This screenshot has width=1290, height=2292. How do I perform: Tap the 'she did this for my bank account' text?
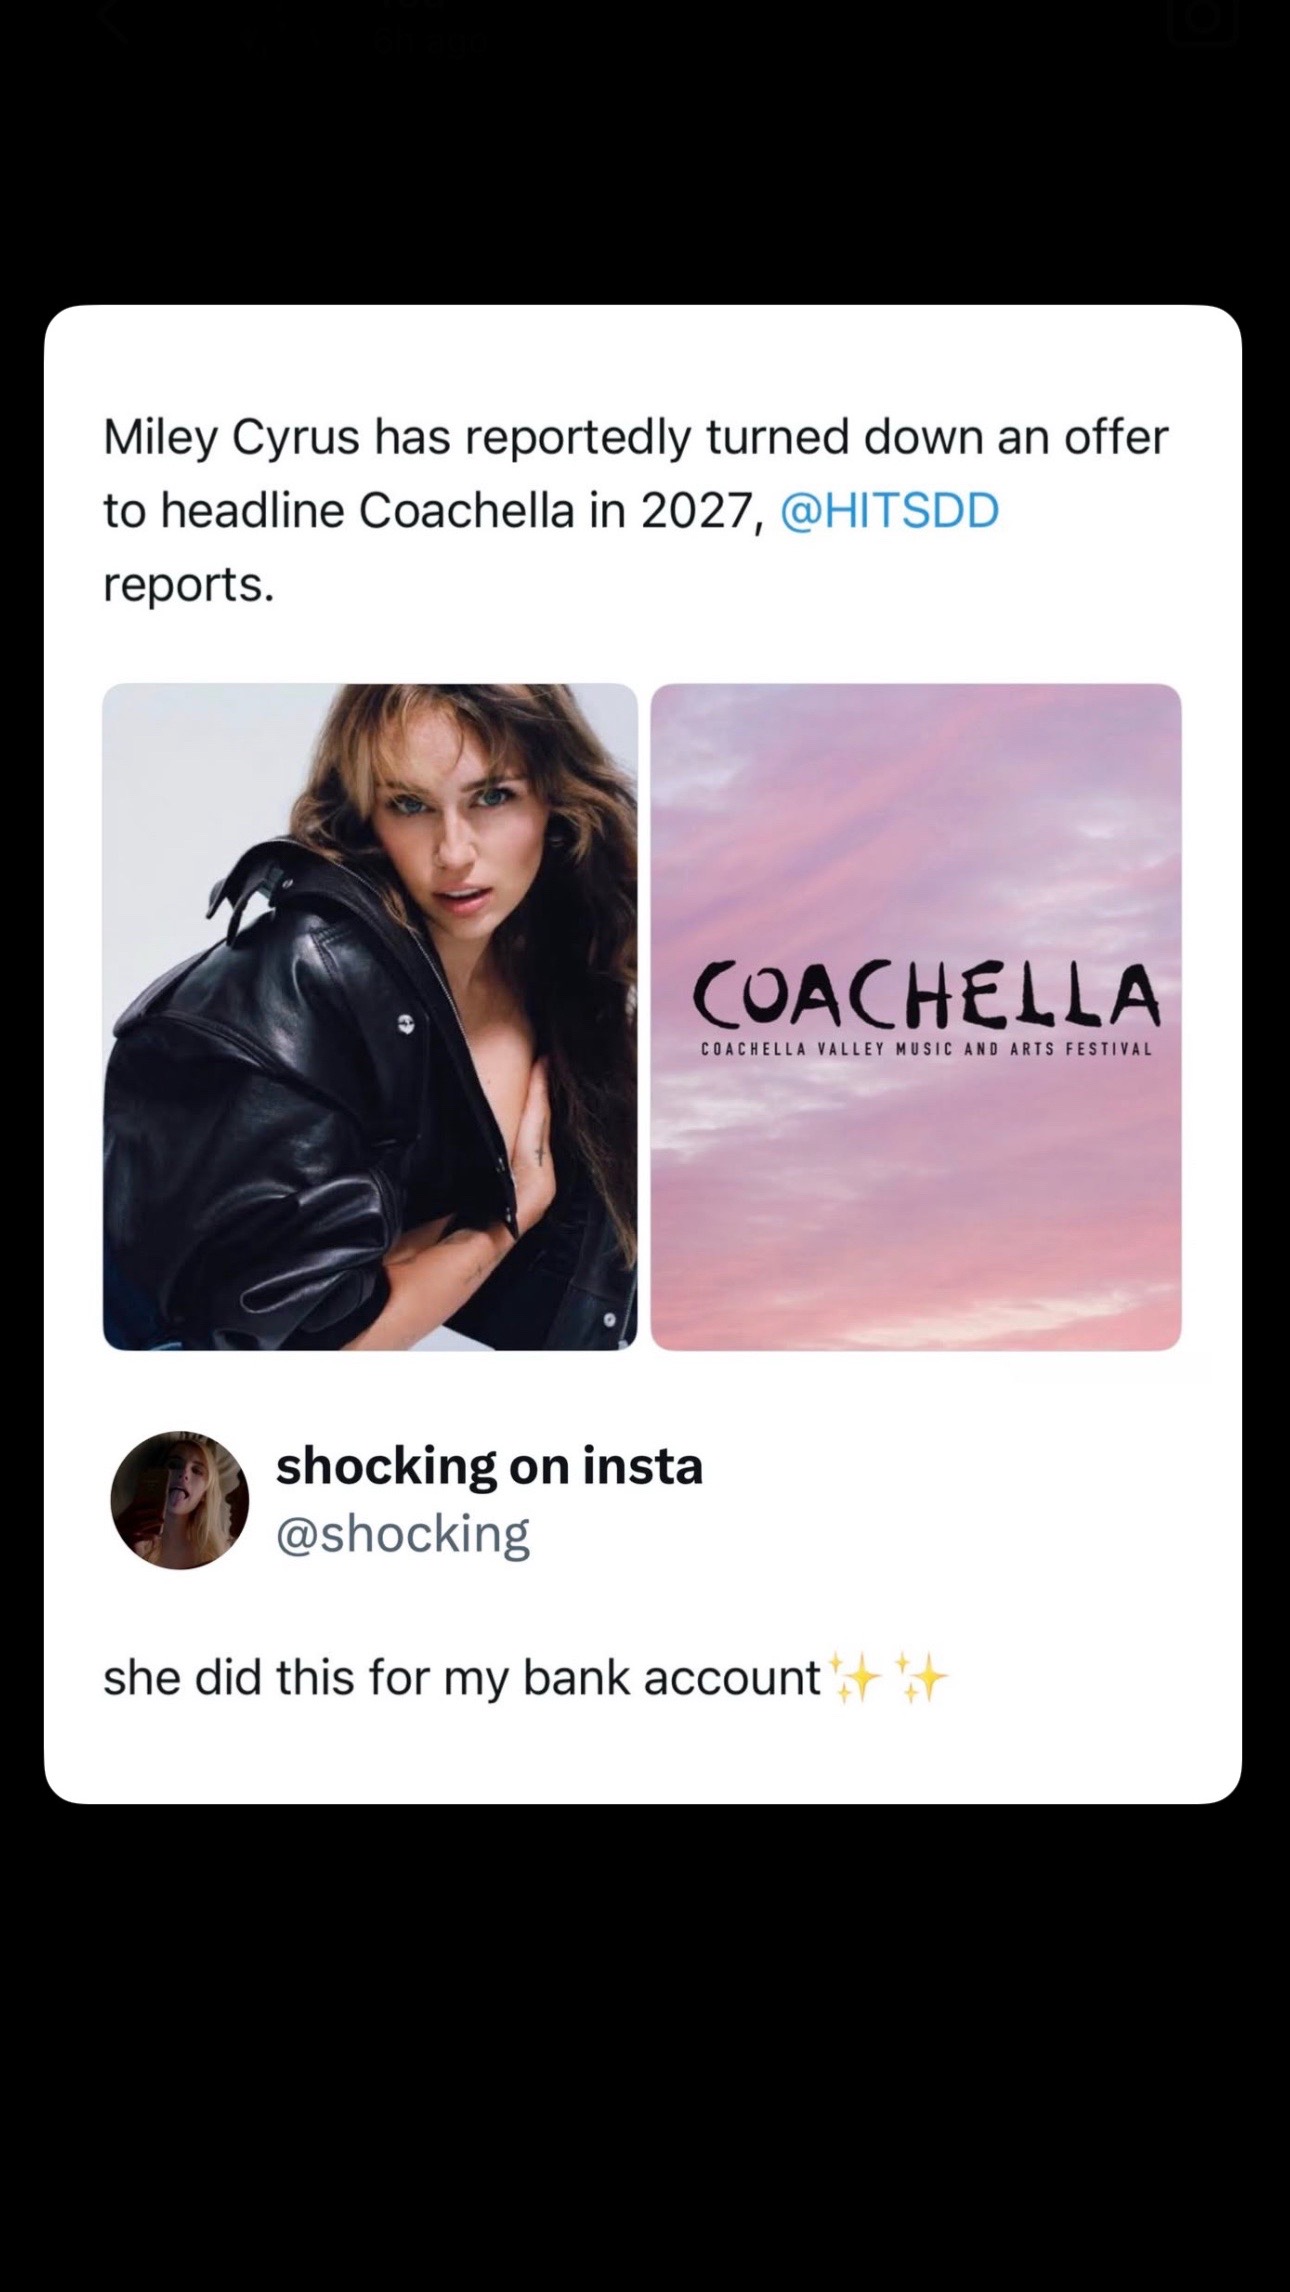[x=462, y=1678]
